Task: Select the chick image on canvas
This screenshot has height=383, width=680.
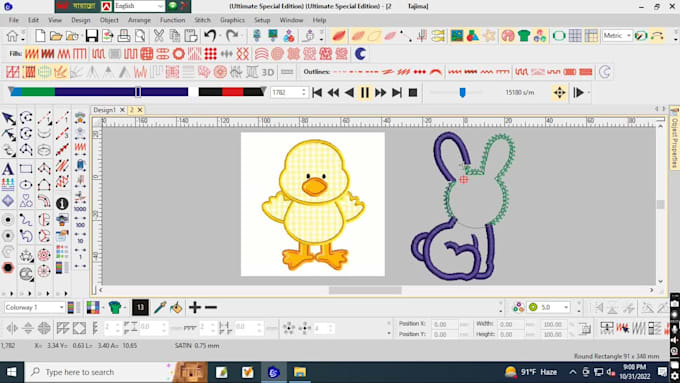Action: point(313,204)
